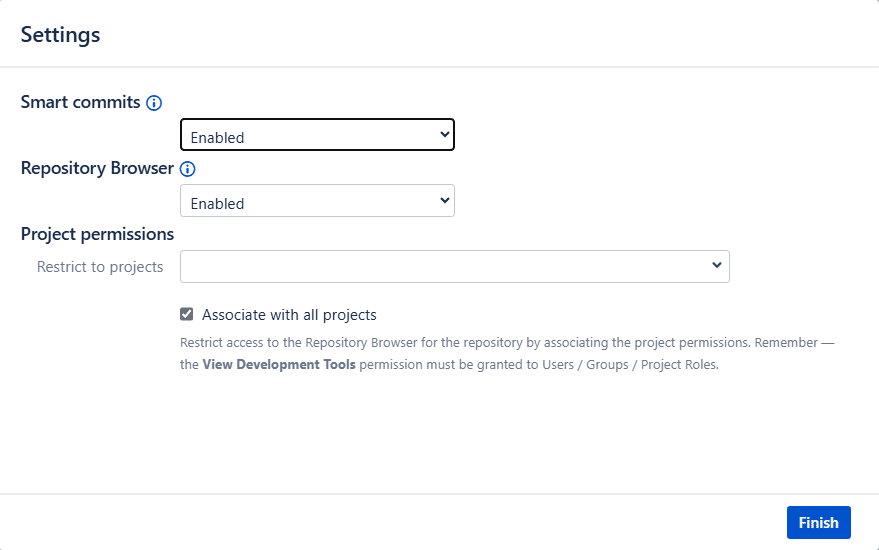
Task: Click the 'Associate with all projects' label text
Action: point(289,315)
